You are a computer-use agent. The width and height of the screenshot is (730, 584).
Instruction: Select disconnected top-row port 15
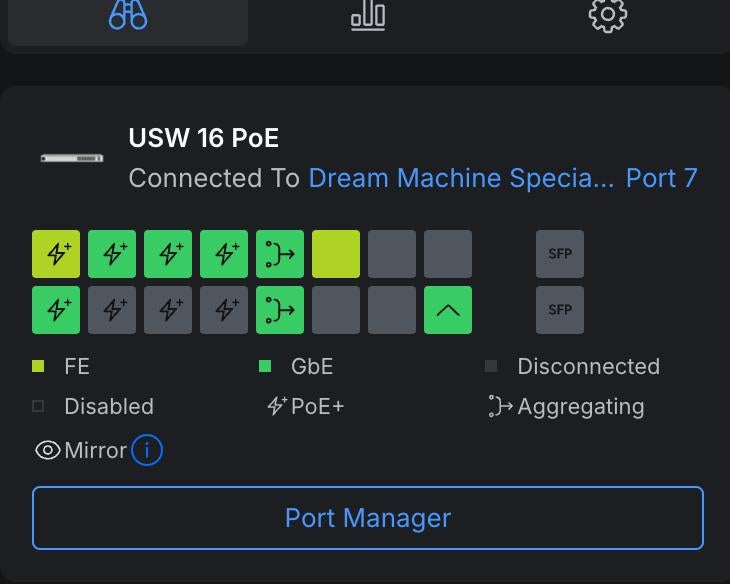[x=448, y=254]
